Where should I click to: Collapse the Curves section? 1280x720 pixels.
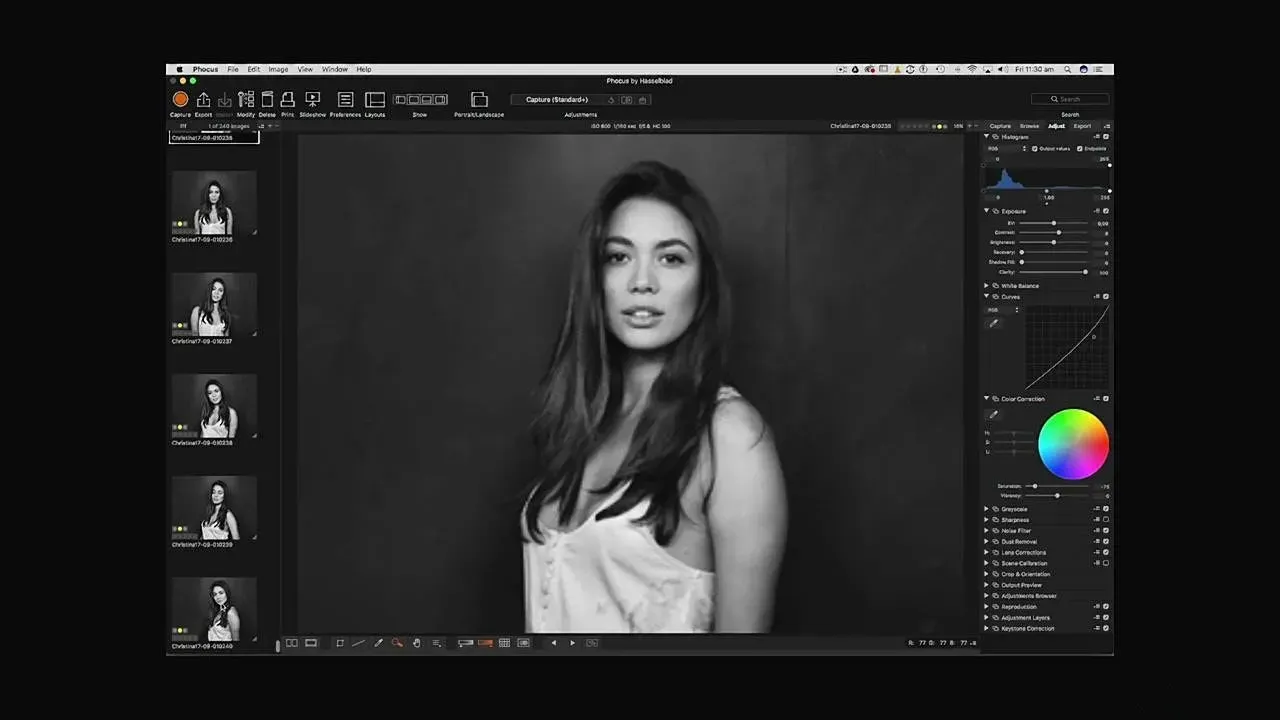[987, 296]
